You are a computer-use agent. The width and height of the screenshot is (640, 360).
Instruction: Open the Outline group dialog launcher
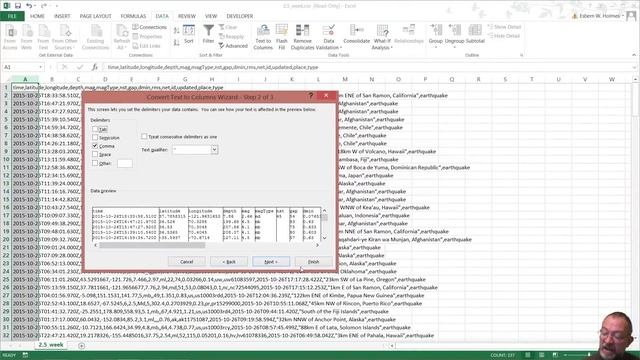(521, 55)
